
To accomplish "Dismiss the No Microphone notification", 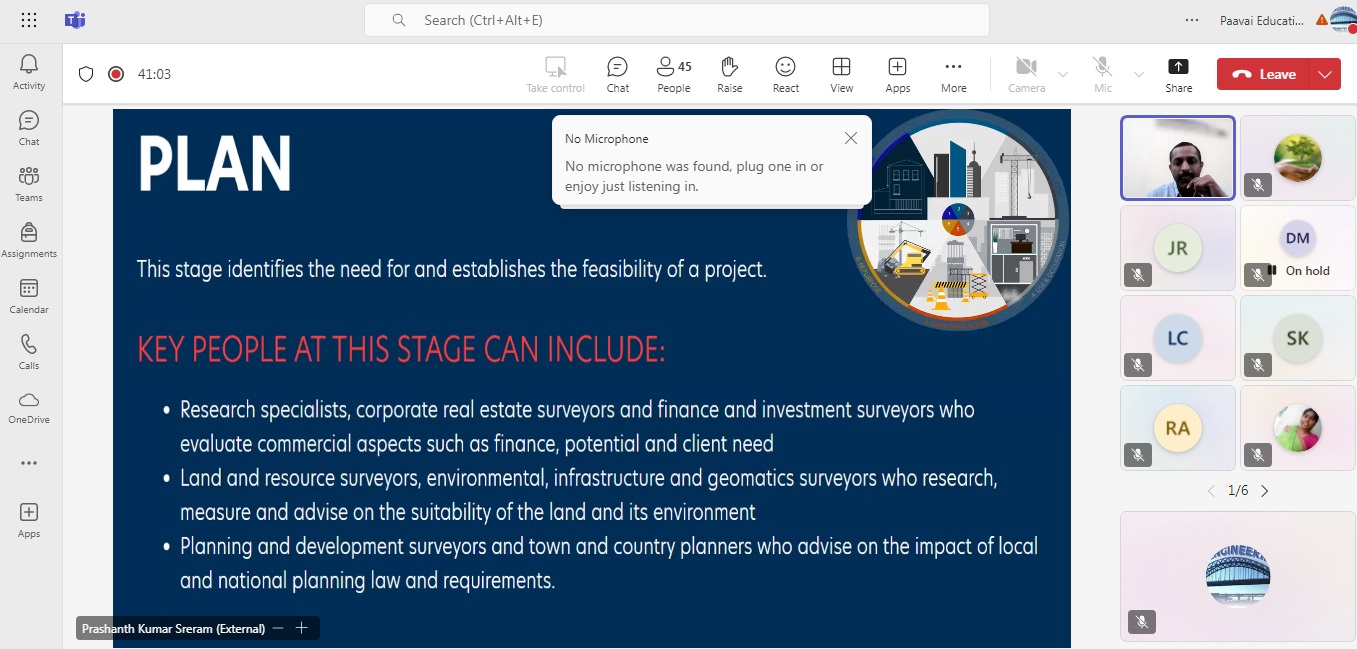I will click(x=850, y=139).
